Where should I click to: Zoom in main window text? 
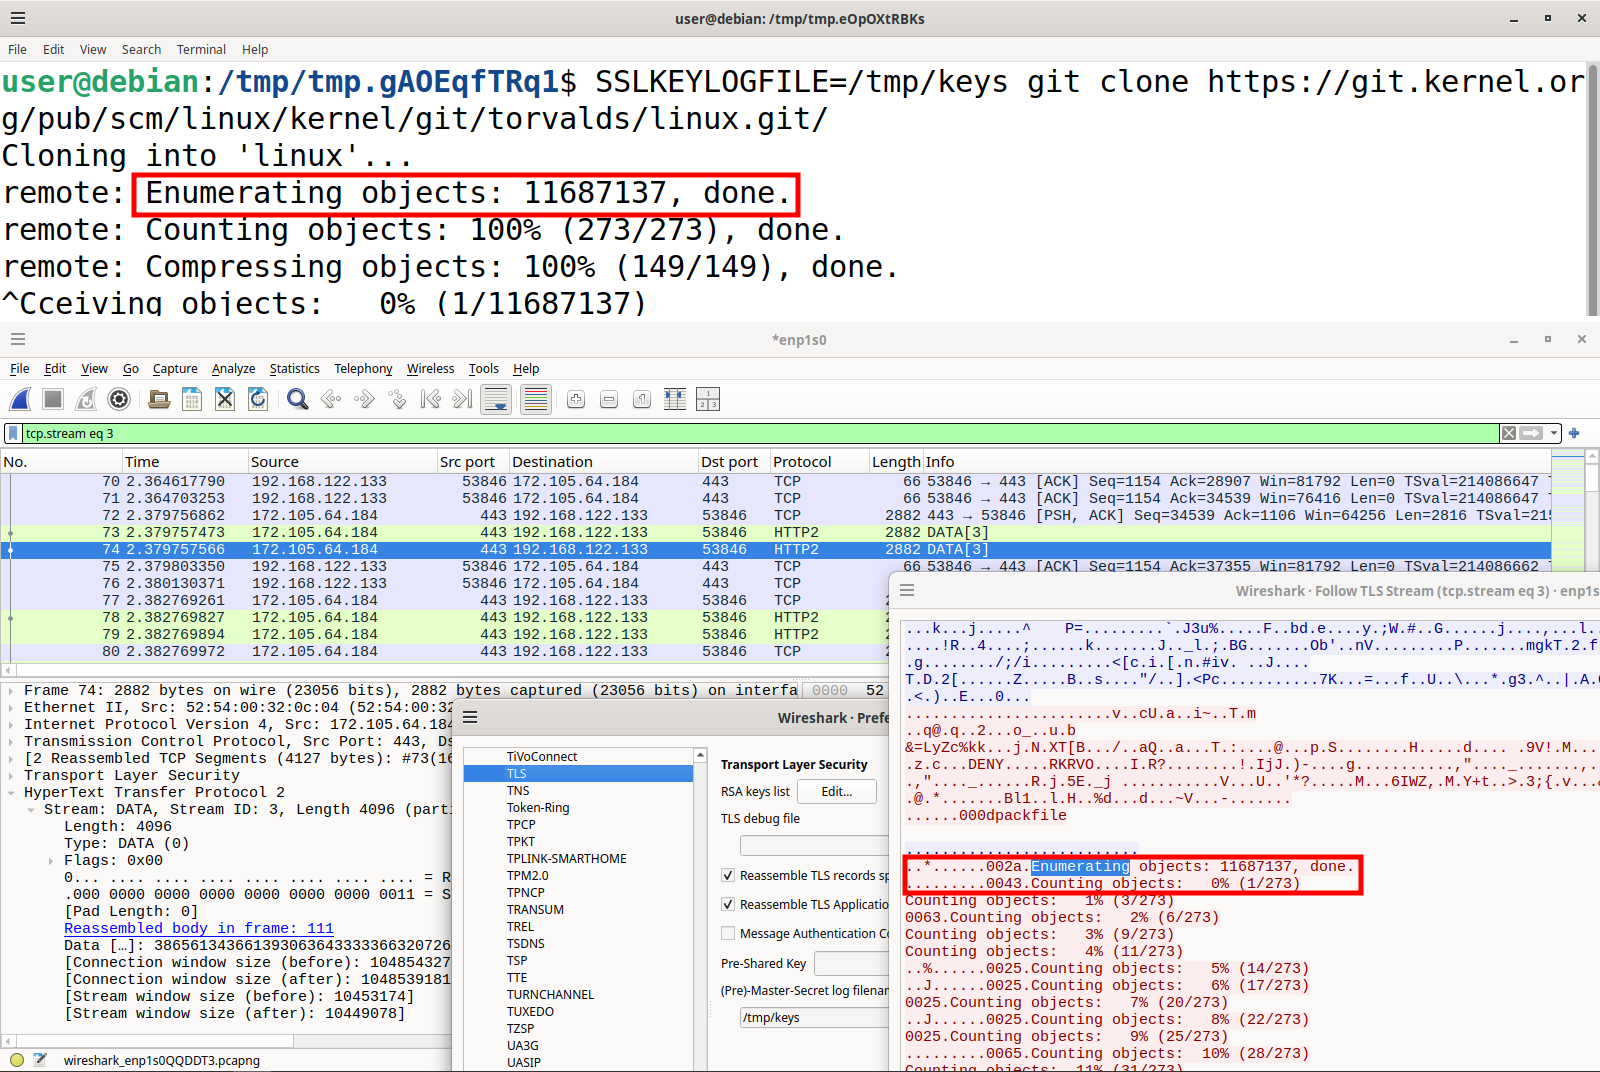576,400
